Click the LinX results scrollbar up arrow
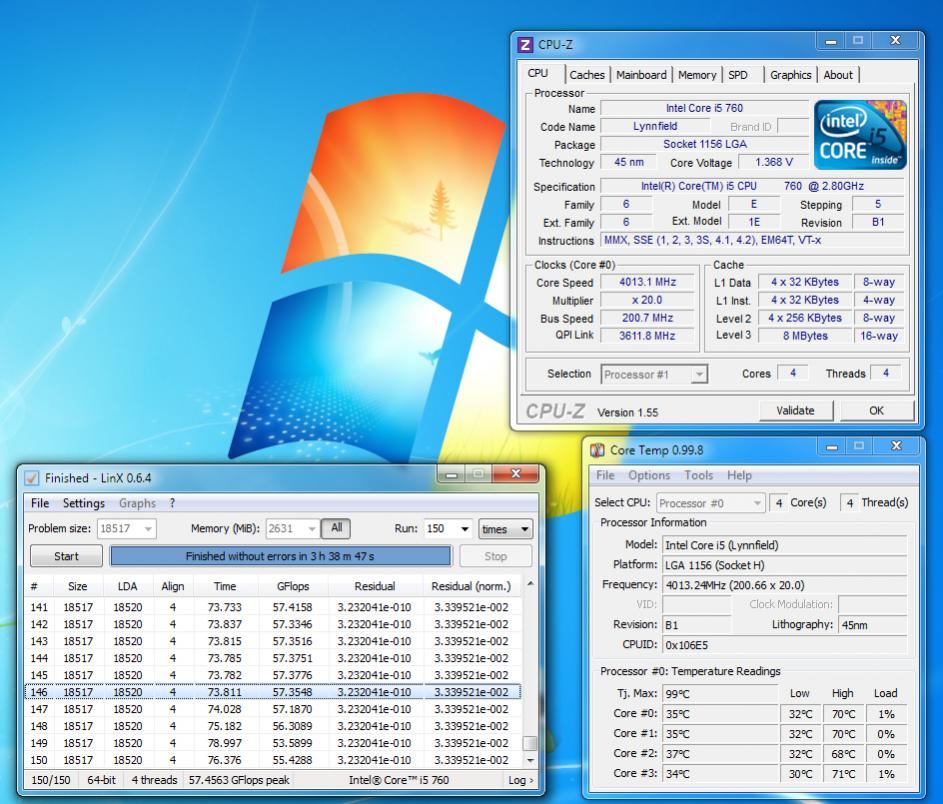 (x=530, y=583)
